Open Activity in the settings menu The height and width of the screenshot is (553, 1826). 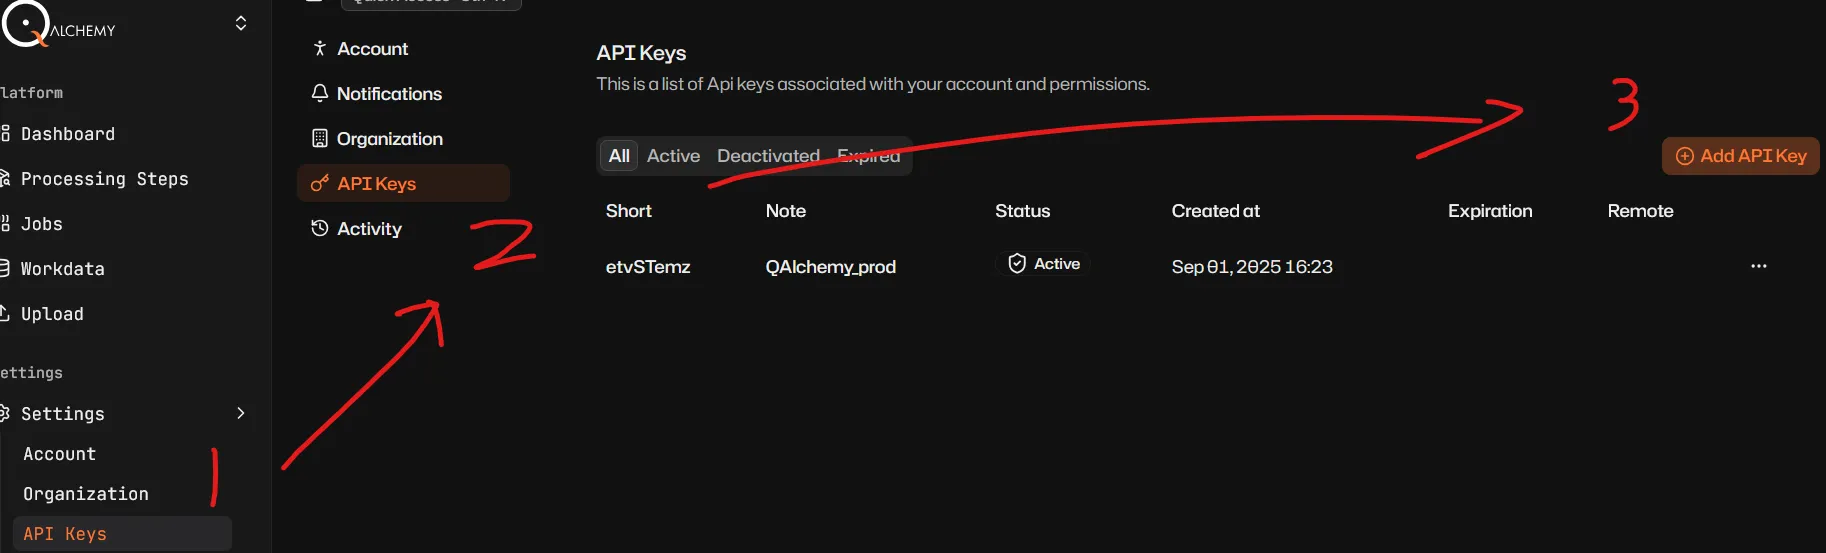tap(369, 229)
